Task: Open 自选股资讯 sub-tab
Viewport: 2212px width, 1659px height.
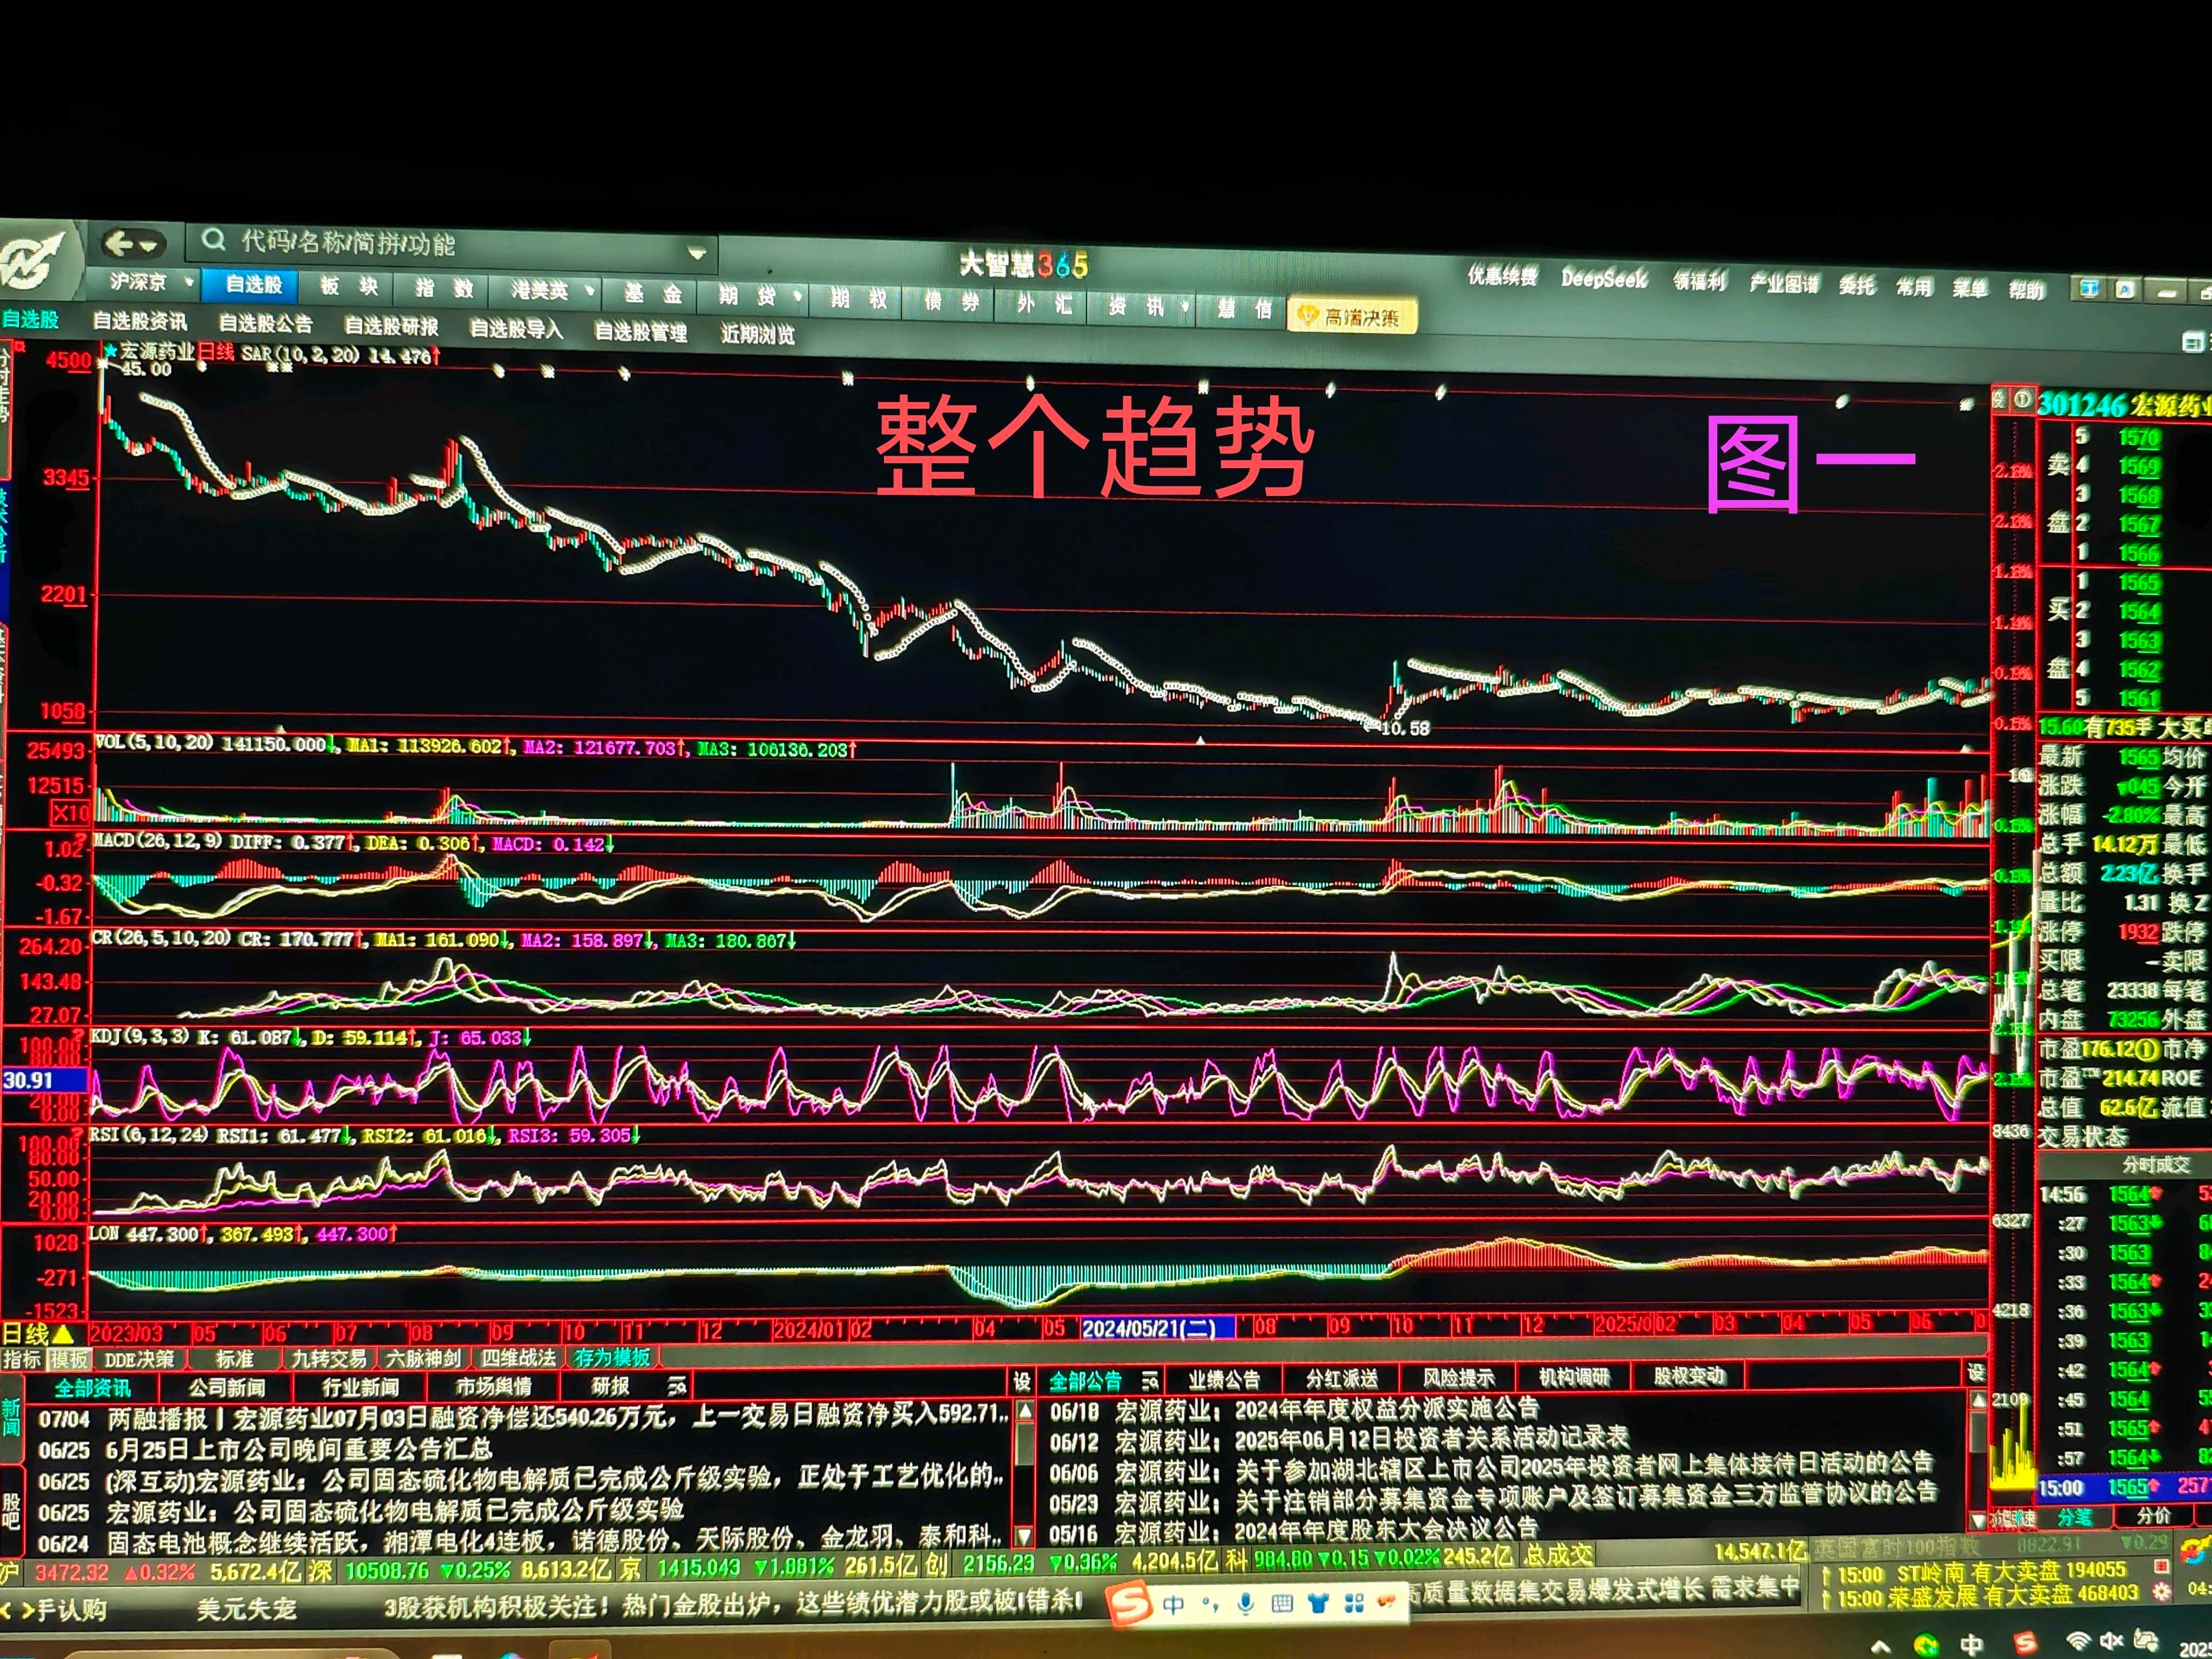Action: coord(139,321)
